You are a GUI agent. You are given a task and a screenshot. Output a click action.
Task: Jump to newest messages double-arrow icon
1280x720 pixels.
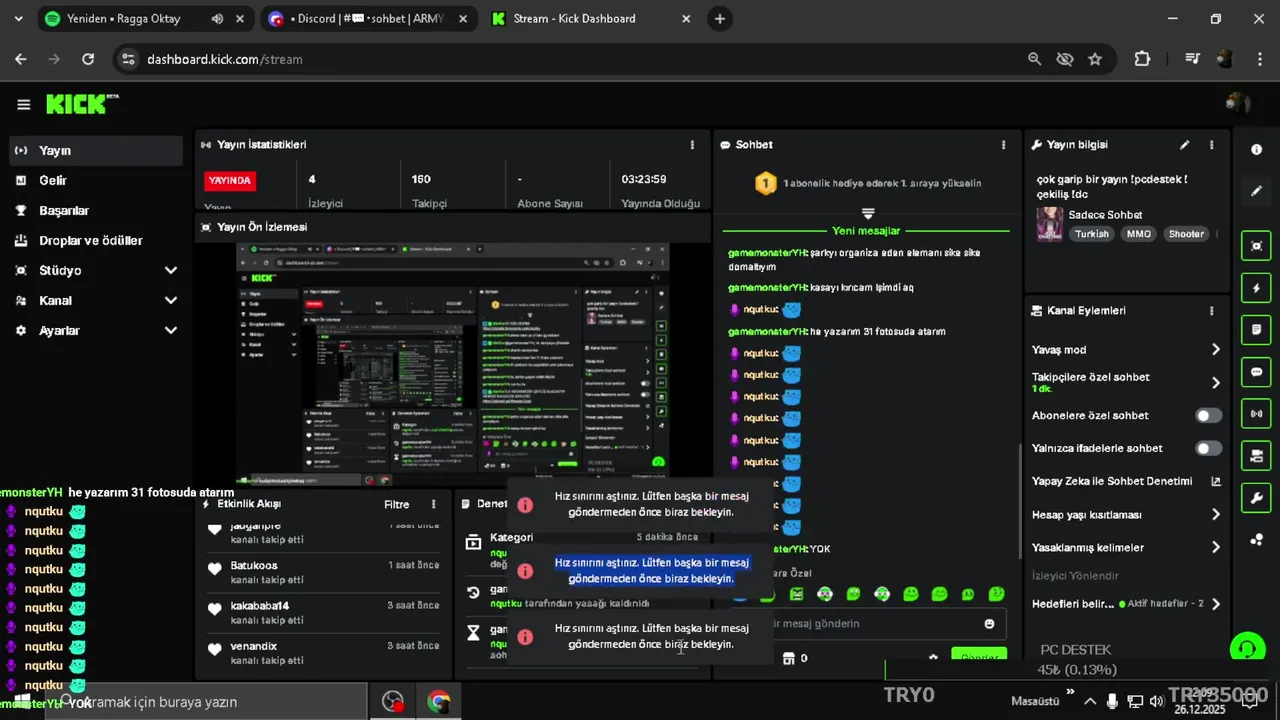point(868,213)
